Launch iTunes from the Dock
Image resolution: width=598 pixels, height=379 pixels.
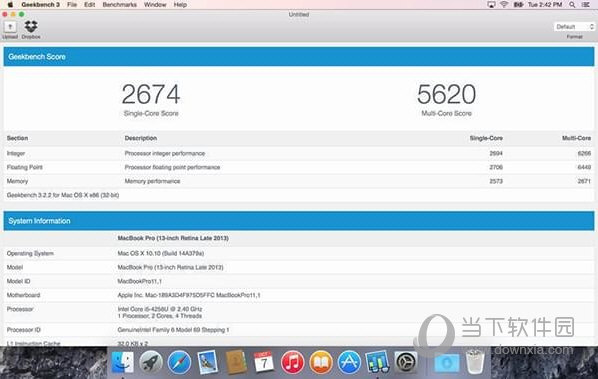(x=293, y=362)
